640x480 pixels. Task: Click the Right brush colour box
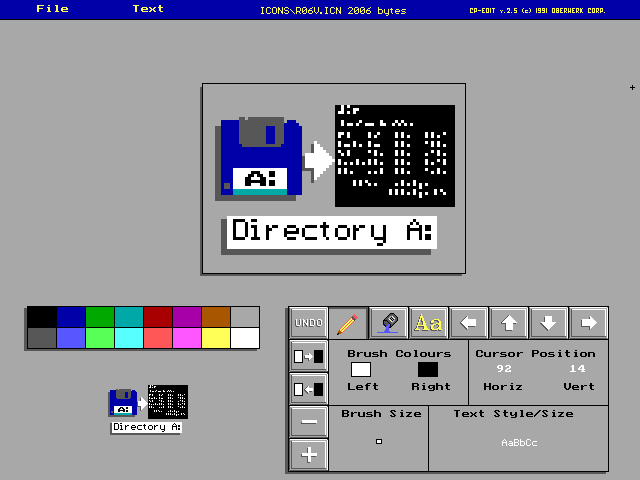click(x=428, y=370)
